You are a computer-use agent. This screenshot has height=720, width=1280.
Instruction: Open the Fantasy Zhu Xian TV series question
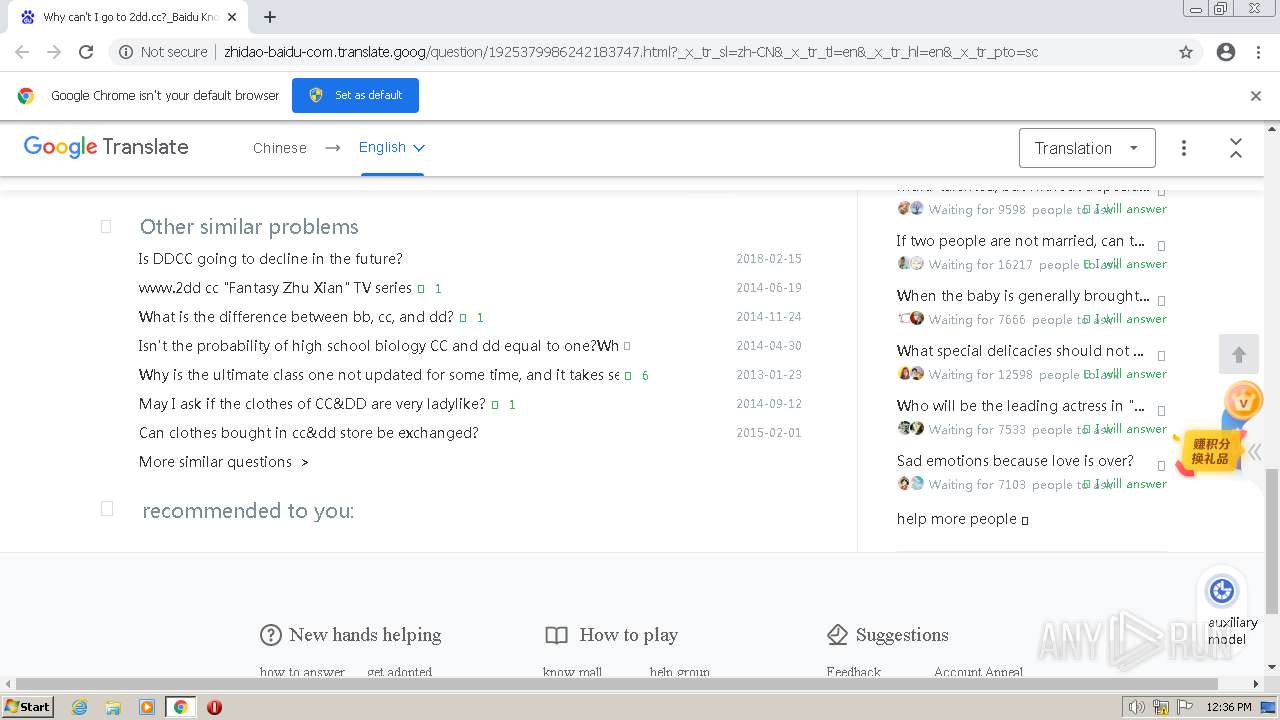click(x=275, y=287)
